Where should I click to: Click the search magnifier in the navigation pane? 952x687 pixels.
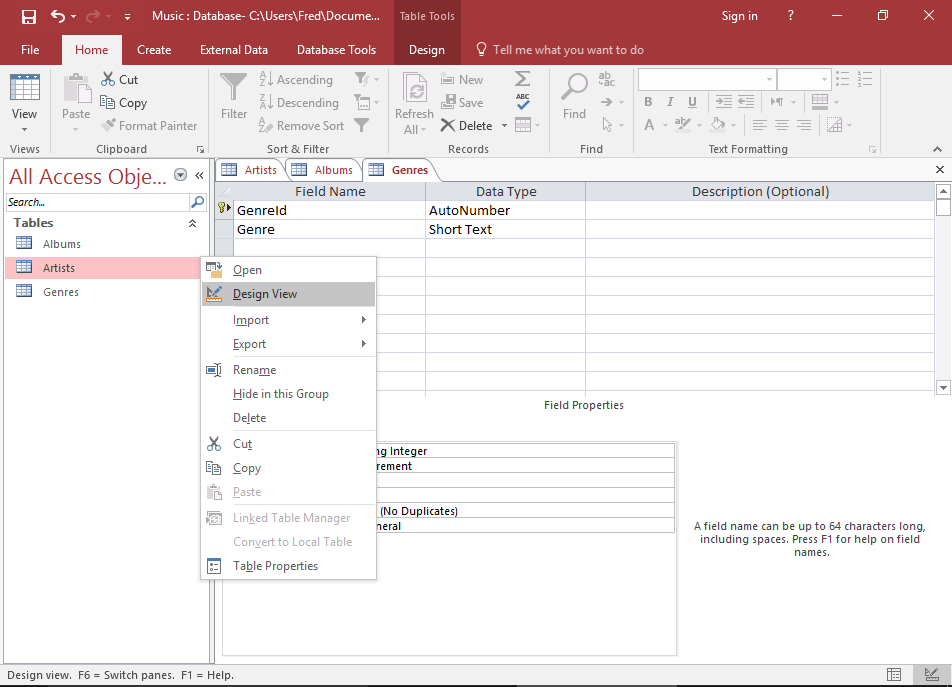click(197, 202)
